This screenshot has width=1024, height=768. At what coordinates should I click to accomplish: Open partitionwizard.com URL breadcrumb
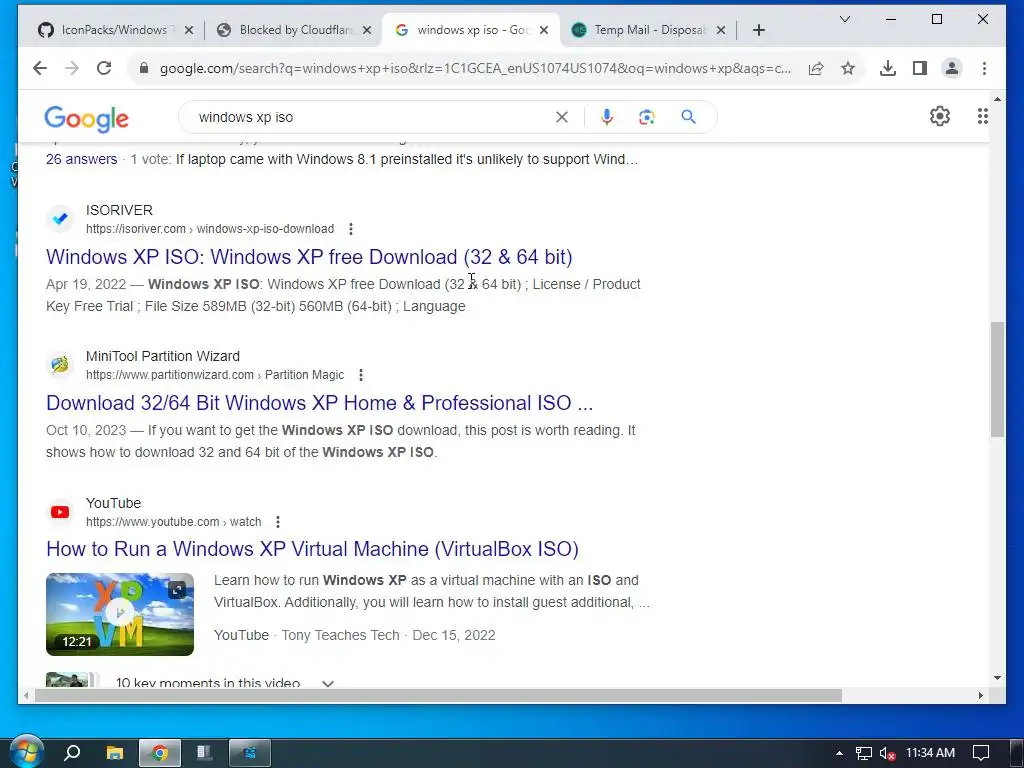coord(215,375)
